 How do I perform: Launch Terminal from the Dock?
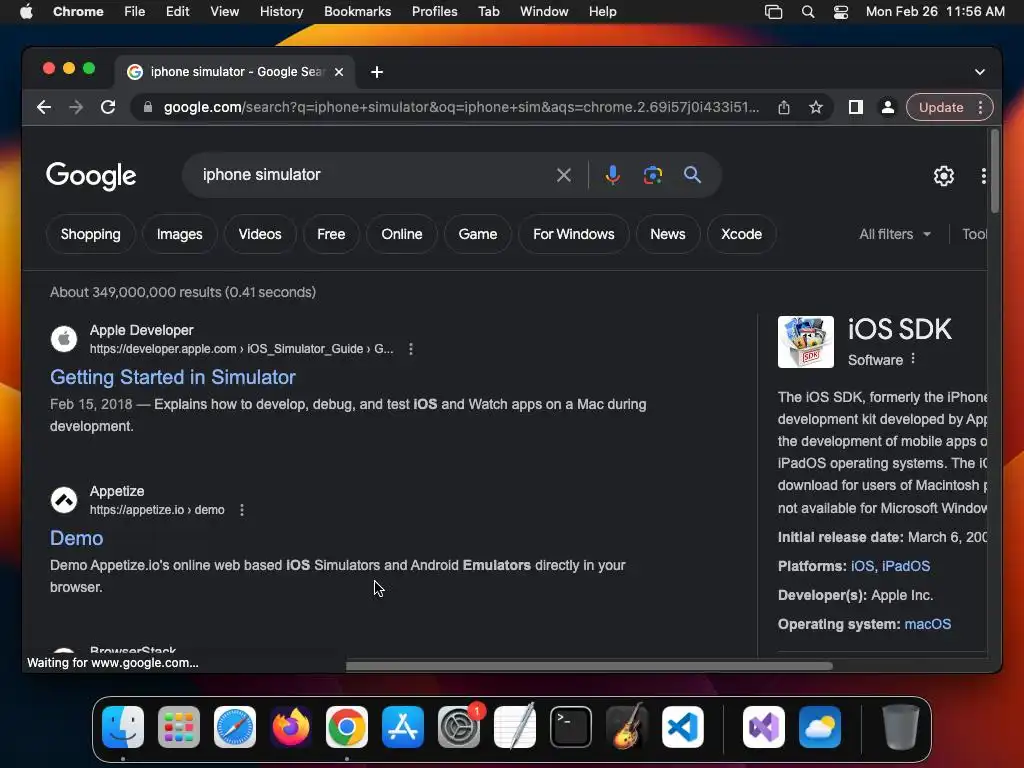click(x=571, y=727)
